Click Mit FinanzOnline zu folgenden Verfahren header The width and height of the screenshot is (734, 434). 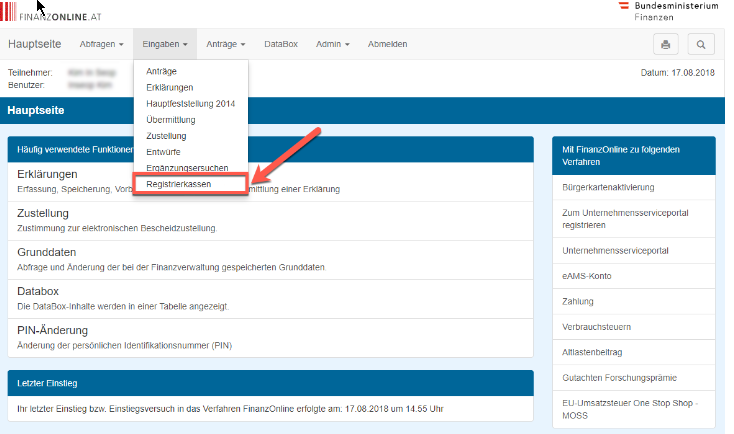[x=634, y=155]
